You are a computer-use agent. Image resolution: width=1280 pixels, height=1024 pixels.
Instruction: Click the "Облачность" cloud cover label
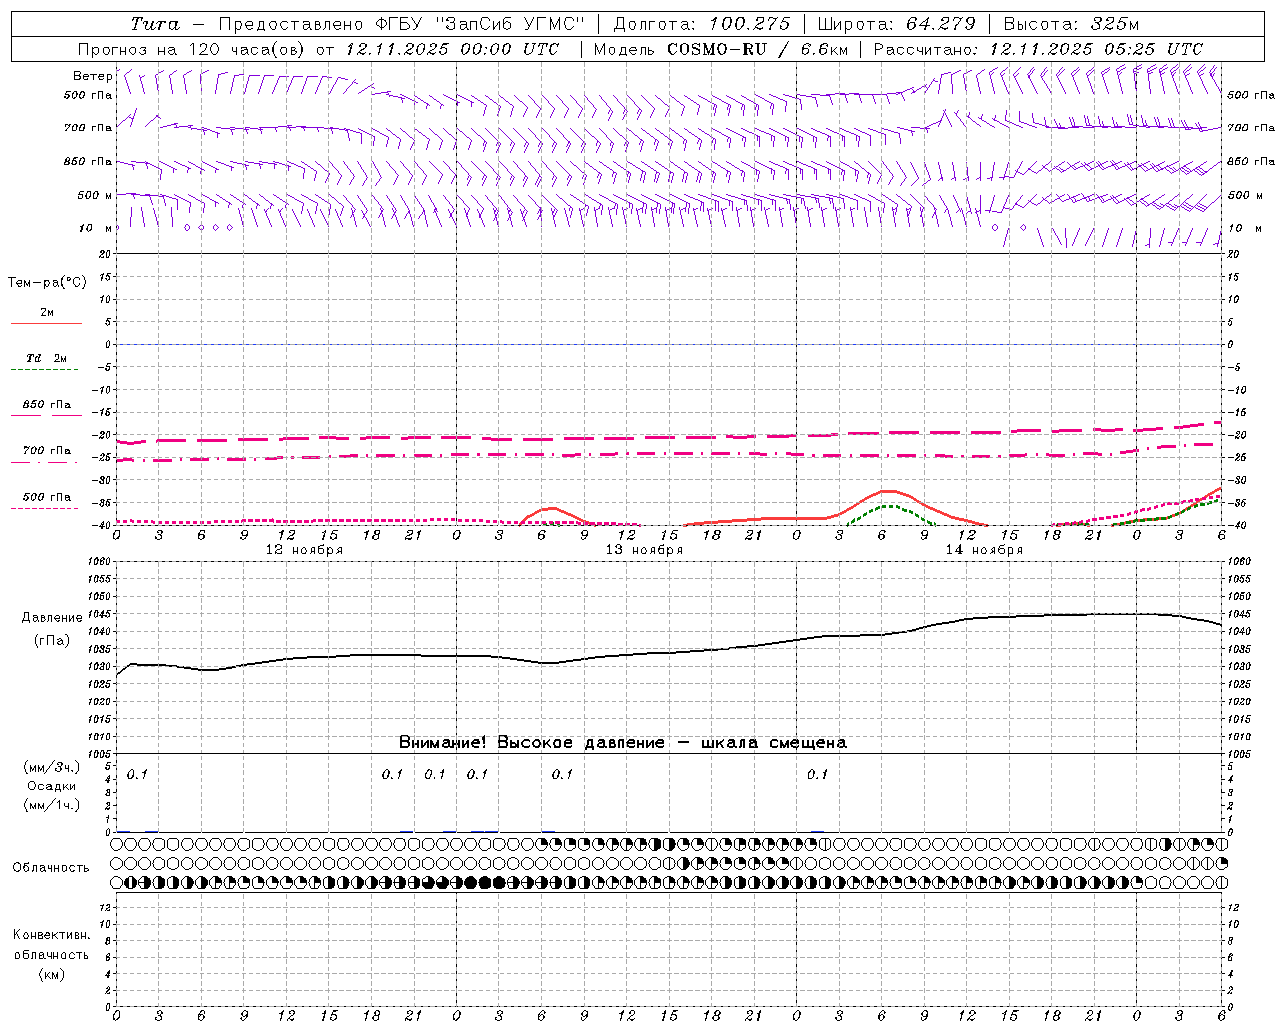(51, 867)
